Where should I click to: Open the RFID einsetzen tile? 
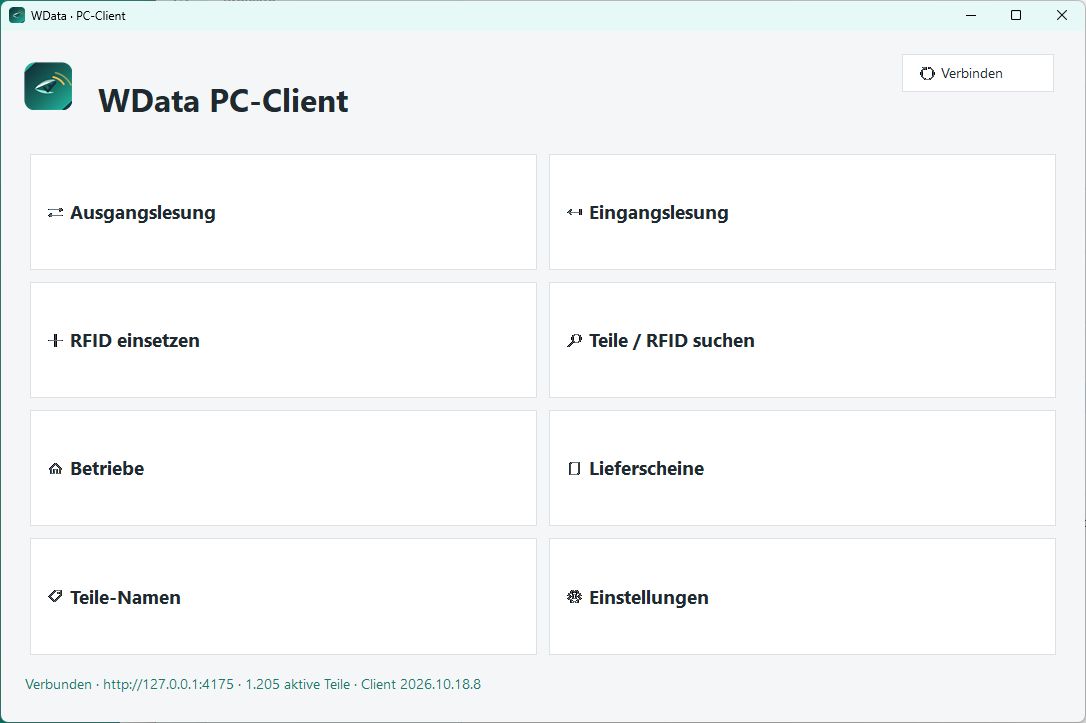[283, 340]
